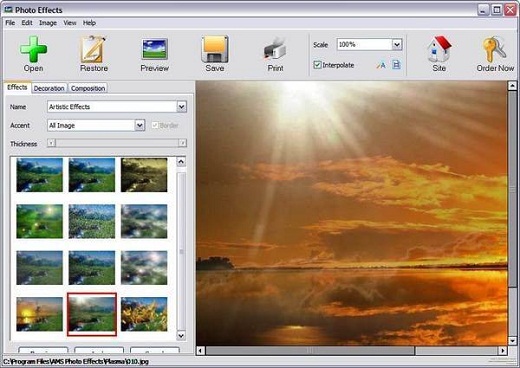Select the first effect thumbnail in the top row

[x=39, y=175]
